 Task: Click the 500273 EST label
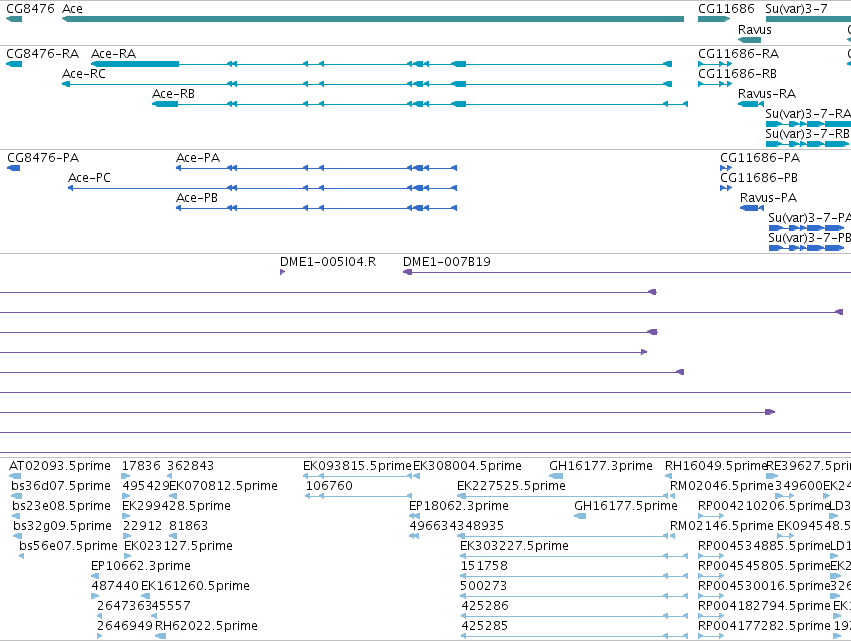483,586
